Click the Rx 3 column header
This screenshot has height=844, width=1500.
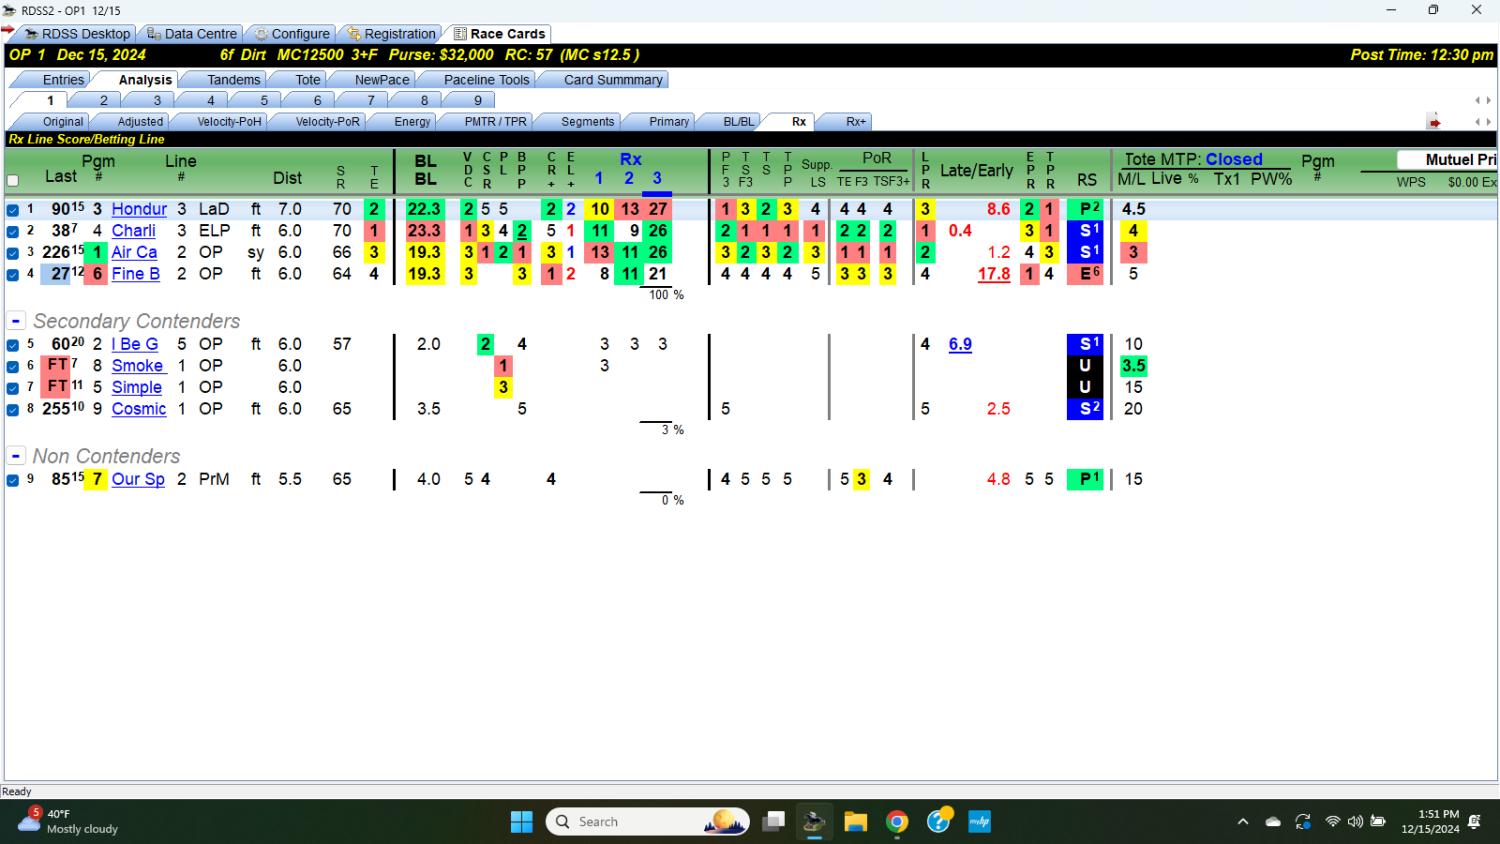[657, 178]
